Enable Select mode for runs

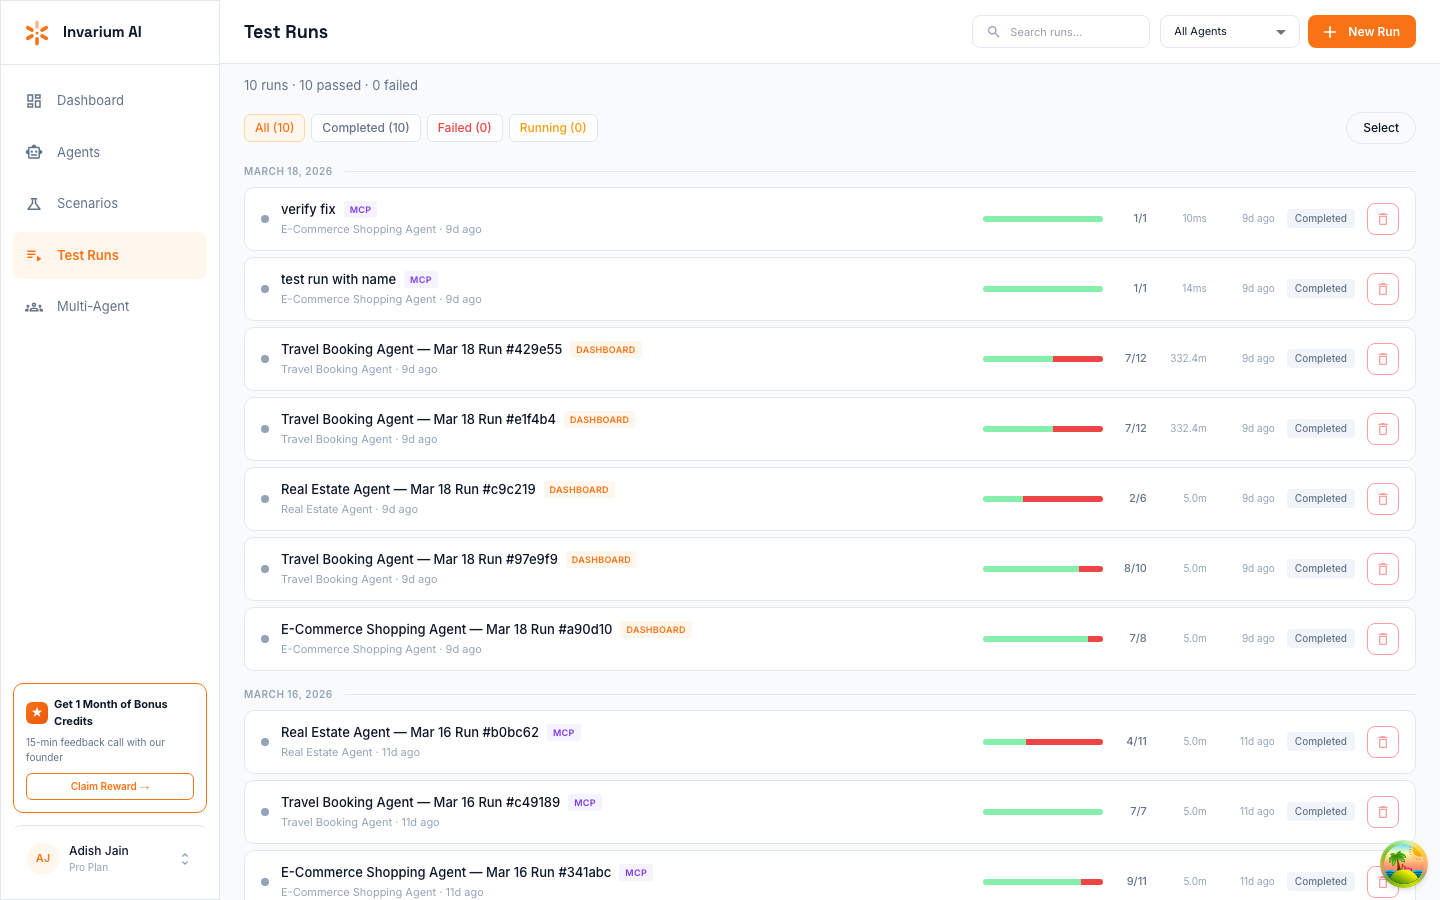click(1380, 128)
